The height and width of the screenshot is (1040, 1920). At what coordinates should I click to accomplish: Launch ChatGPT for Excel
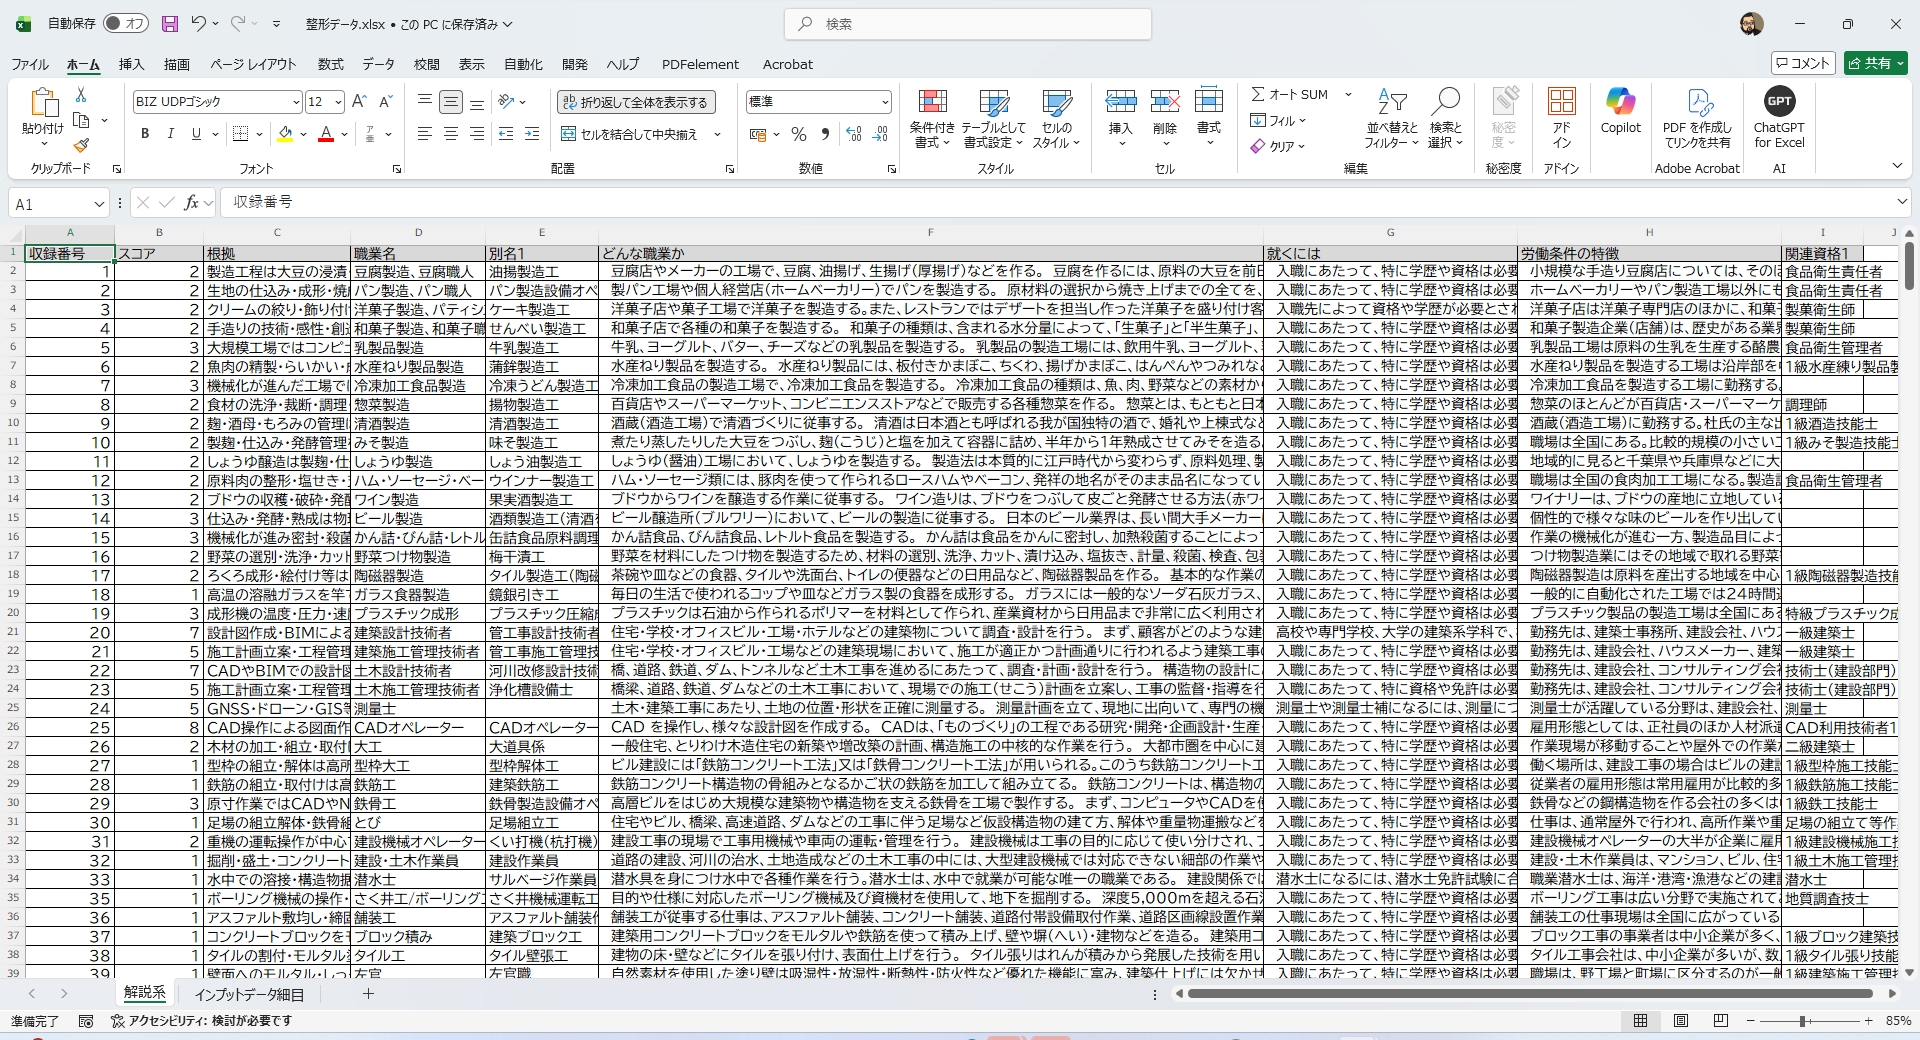pos(1780,118)
